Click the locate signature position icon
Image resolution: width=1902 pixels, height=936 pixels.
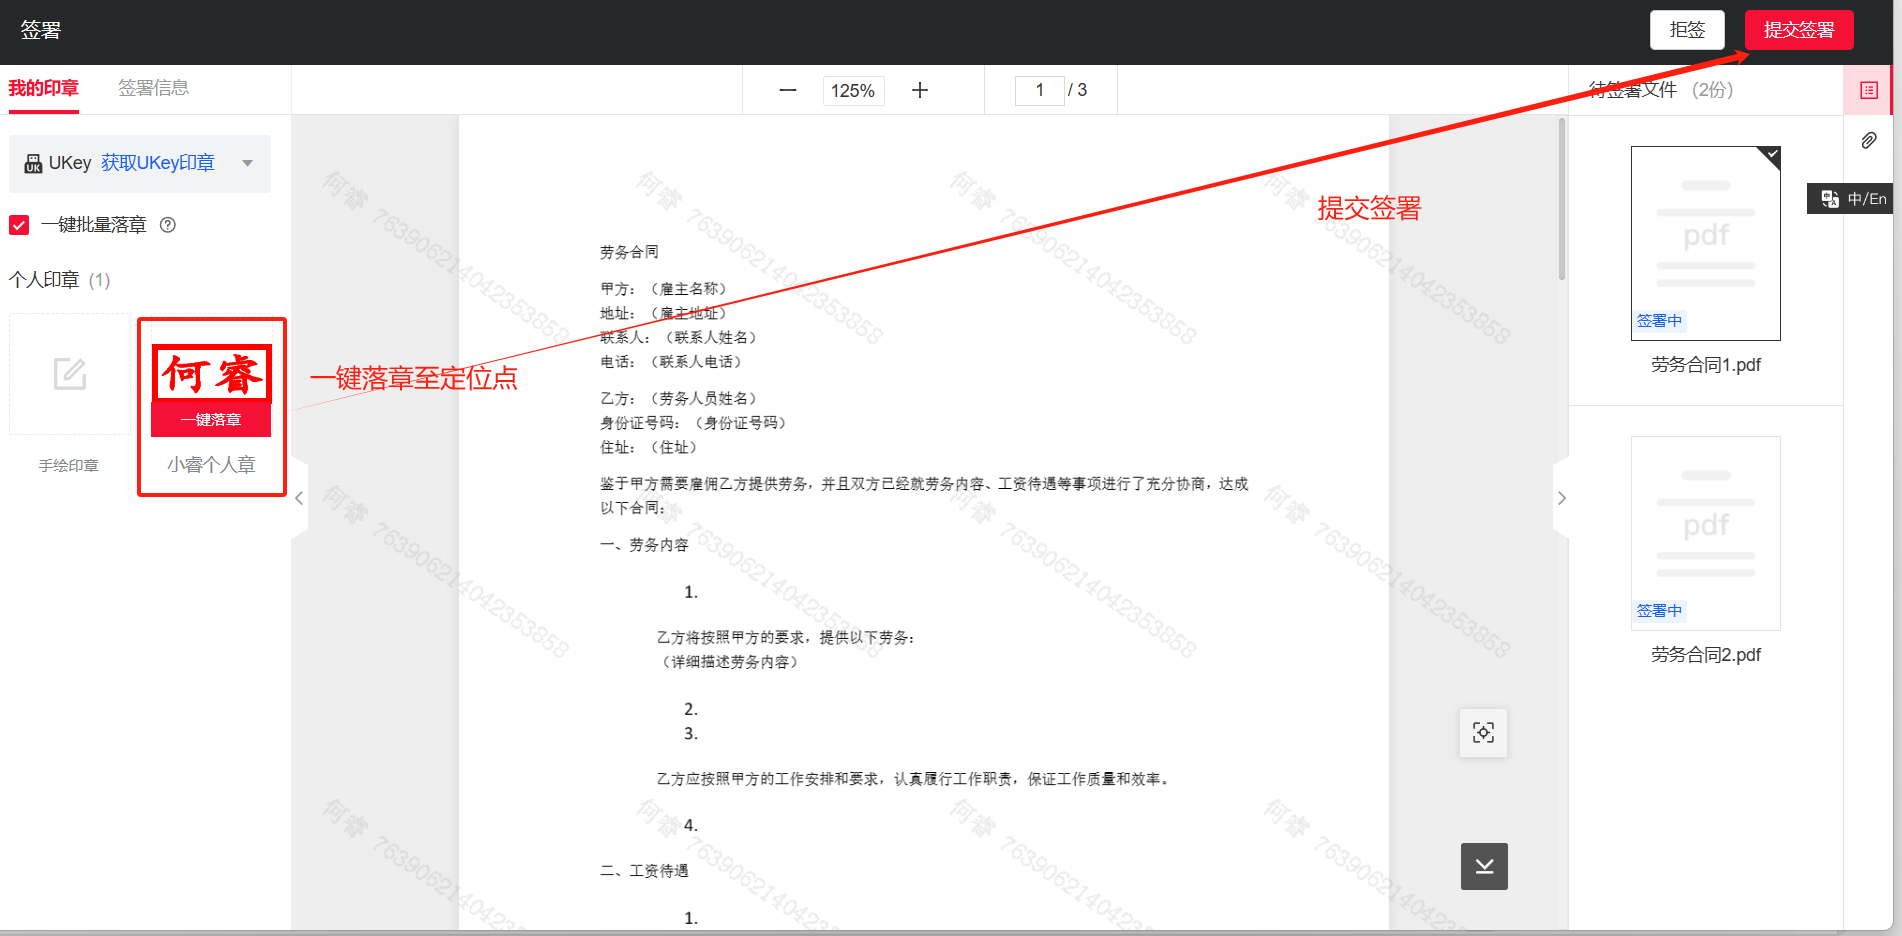[1484, 733]
